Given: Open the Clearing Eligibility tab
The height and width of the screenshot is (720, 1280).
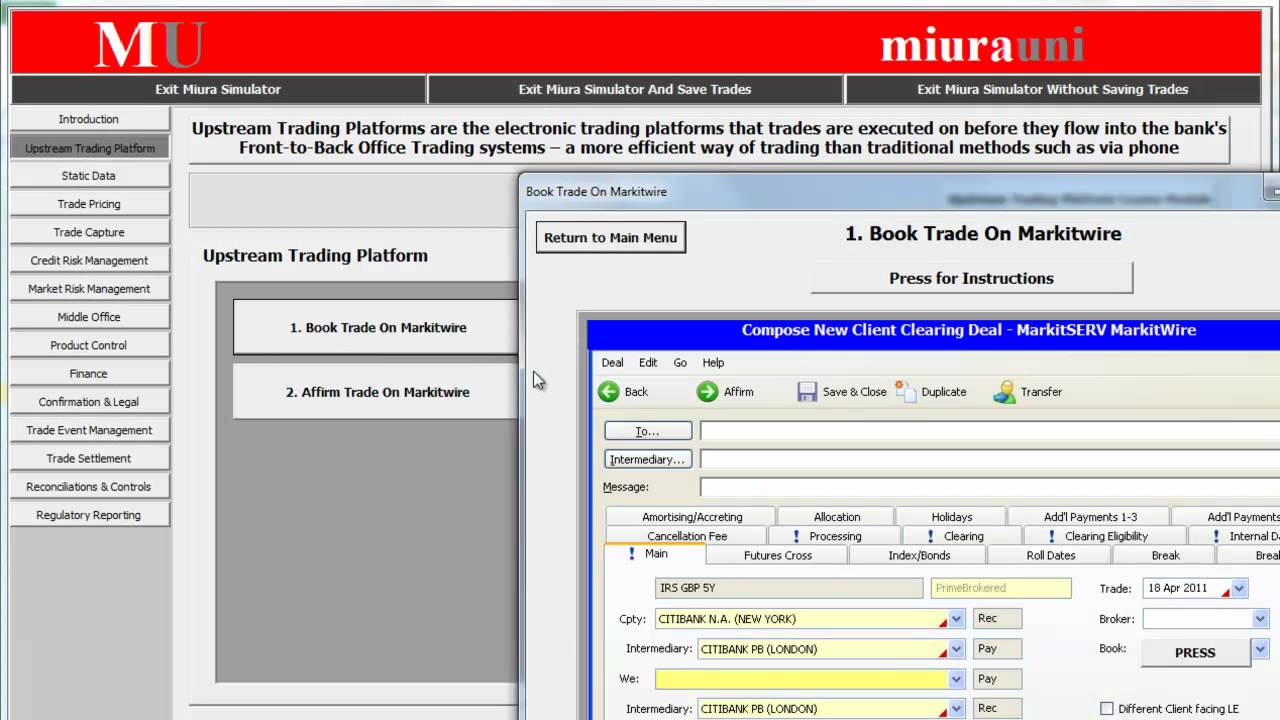Looking at the screenshot, I should (x=1106, y=536).
